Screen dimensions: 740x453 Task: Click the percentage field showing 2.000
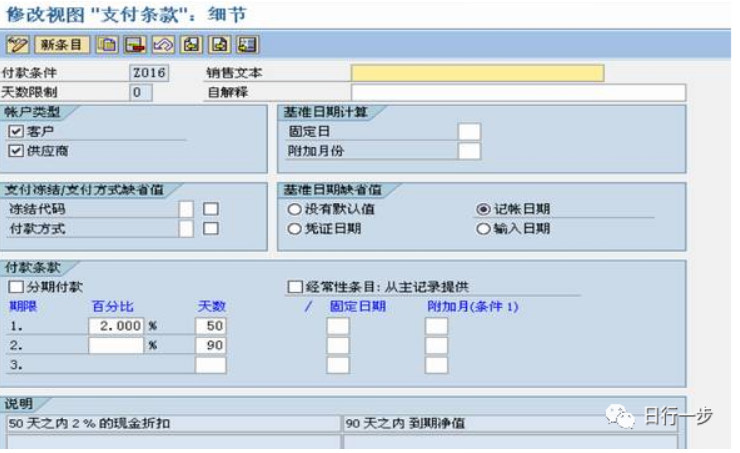click(116, 326)
